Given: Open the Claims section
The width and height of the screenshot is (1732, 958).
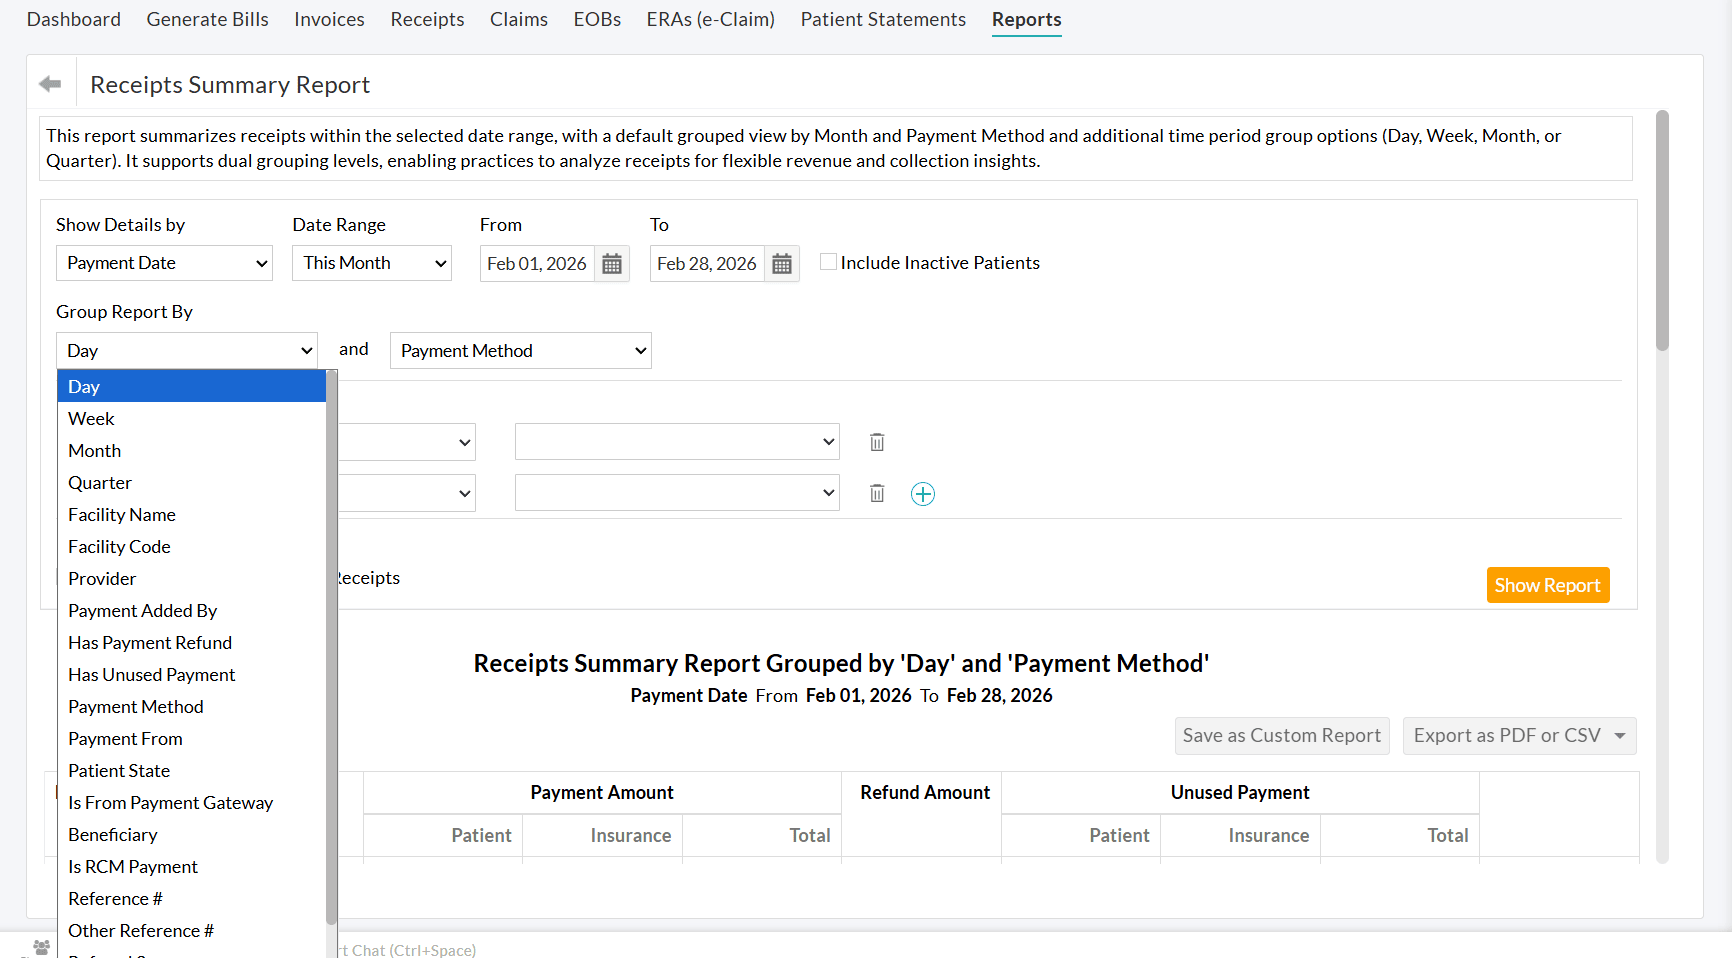Looking at the screenshot, I should (x=518, y=19).
